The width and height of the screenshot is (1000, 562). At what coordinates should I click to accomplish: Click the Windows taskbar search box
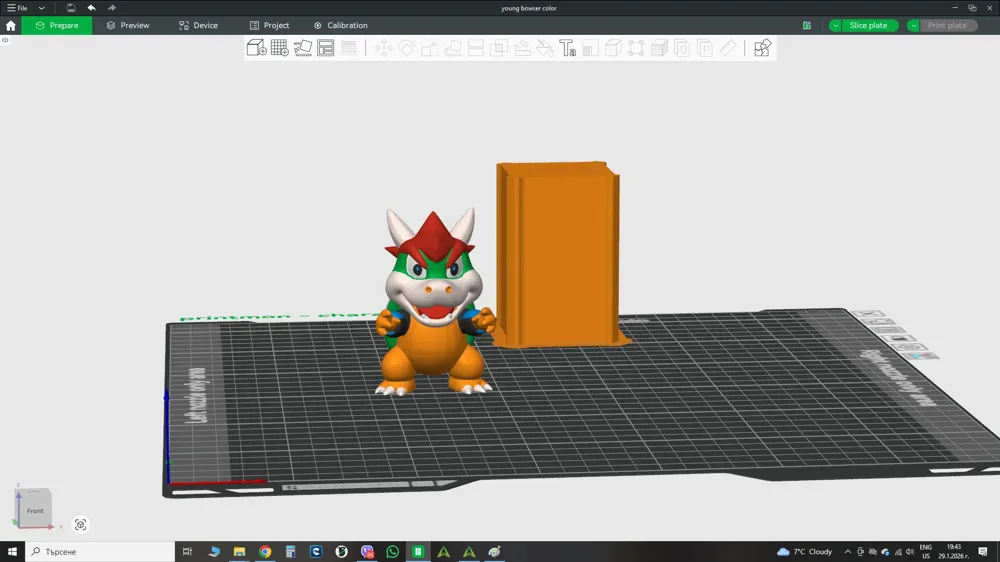100,552
